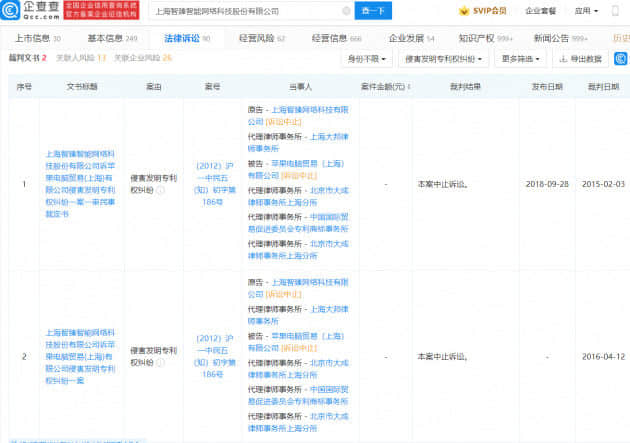Click row 2 result 本案中止诉讼
Screen dimensions: 630x443
click(x=443, y=357)
